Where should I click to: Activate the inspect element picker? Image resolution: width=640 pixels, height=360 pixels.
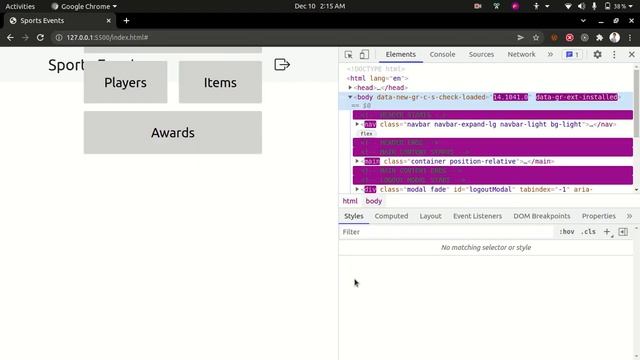(348, 54)
